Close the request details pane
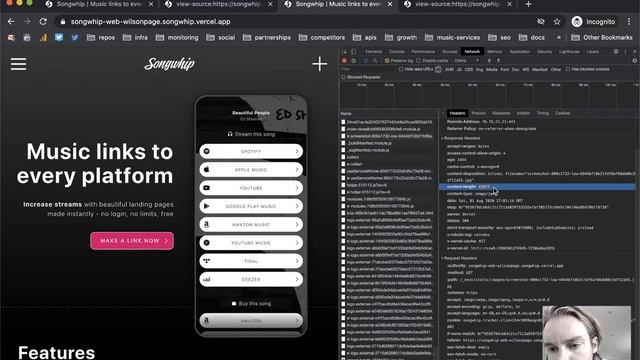Screen dimensions: 640x360 pyautogui.click(x=443, y=113)
